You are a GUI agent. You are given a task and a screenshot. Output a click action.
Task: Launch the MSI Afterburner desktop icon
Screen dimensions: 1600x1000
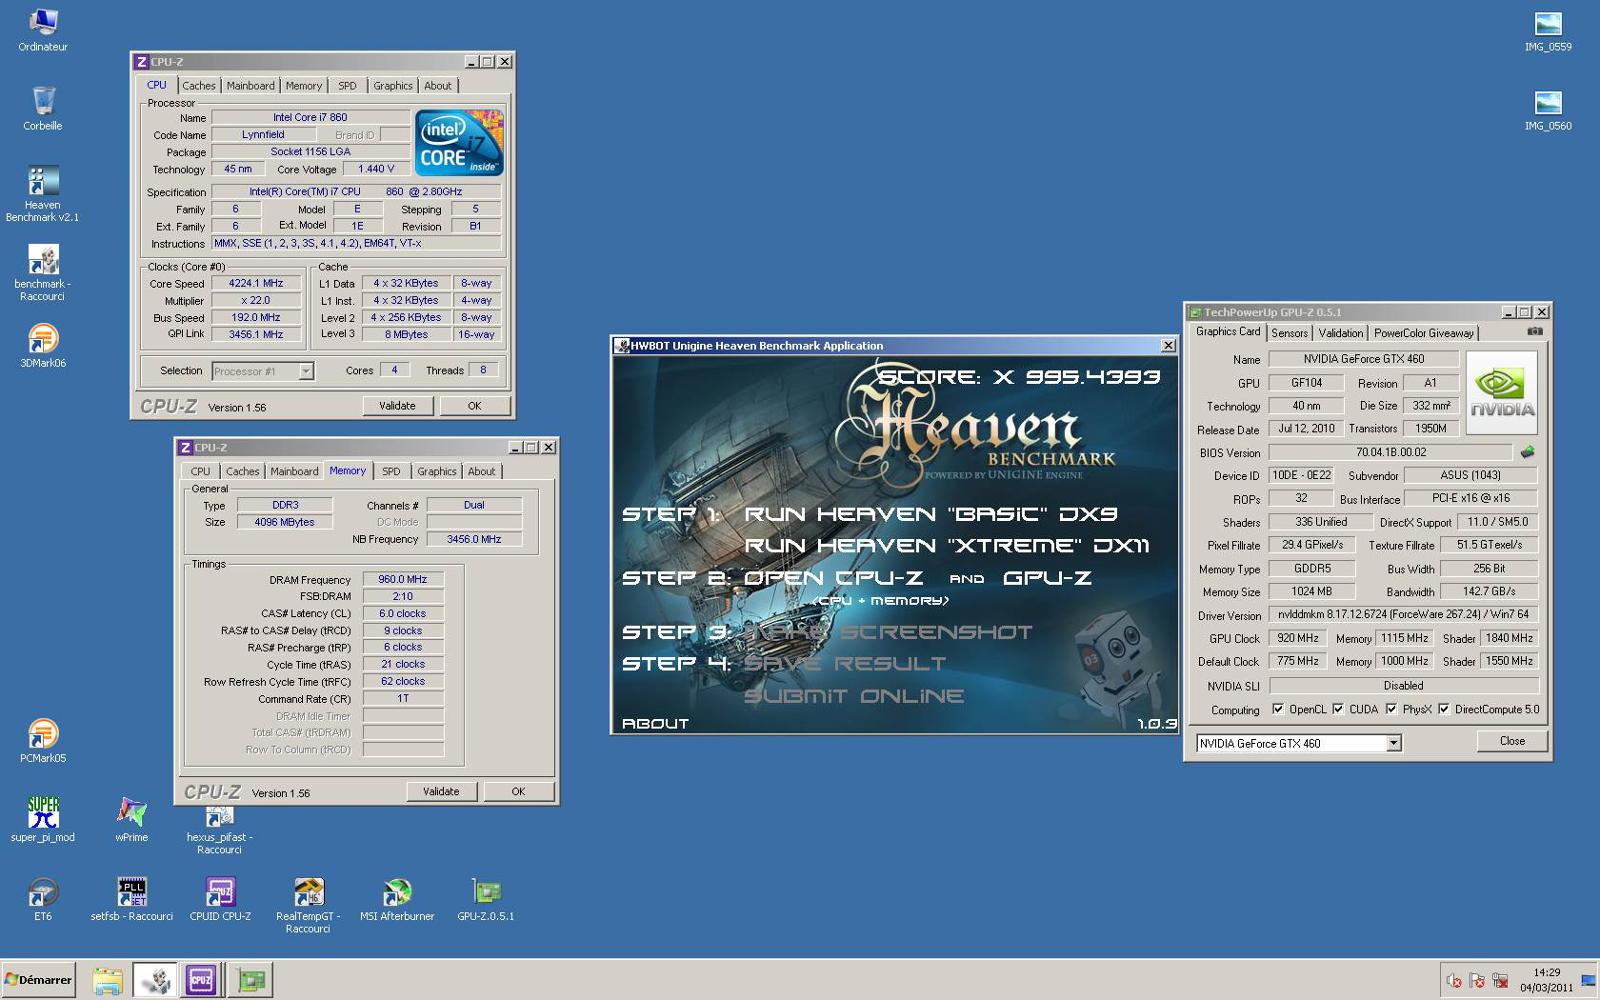pyautogui.click(x=397, y=899)
